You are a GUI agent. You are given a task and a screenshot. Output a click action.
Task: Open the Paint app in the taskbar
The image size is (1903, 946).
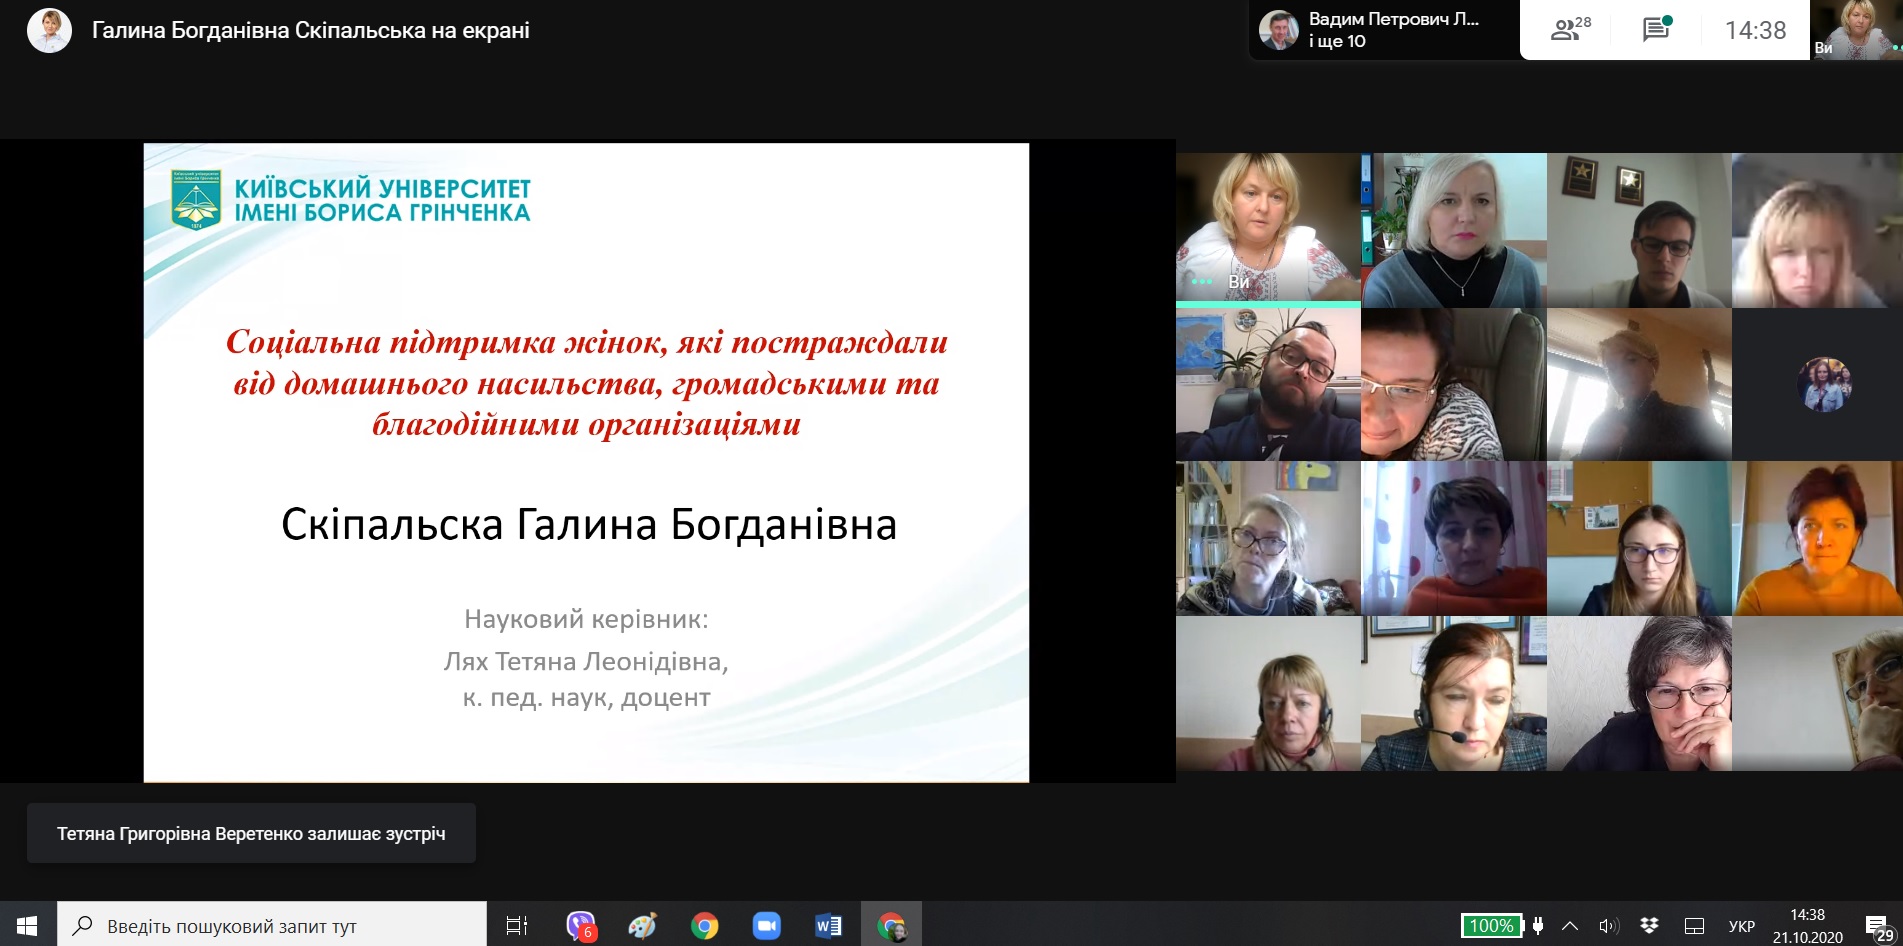642,926
